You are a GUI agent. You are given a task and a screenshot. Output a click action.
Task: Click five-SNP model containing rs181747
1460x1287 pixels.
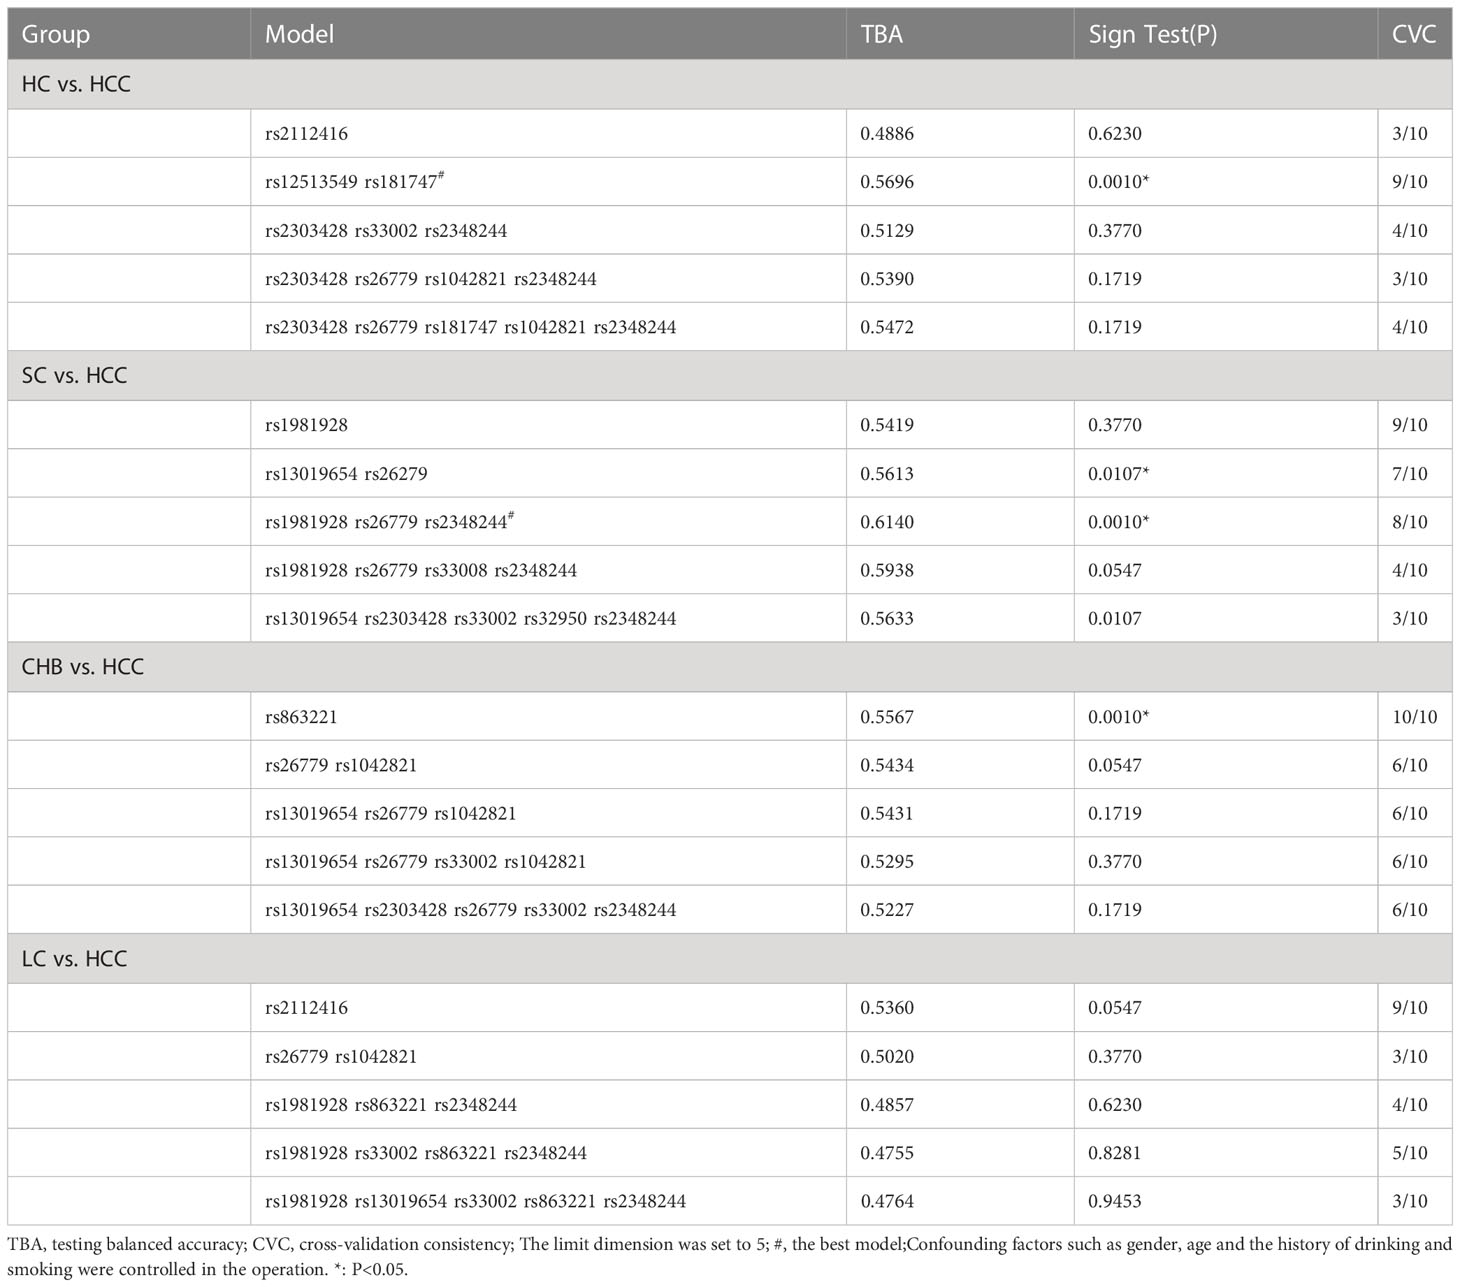point(470,327)
